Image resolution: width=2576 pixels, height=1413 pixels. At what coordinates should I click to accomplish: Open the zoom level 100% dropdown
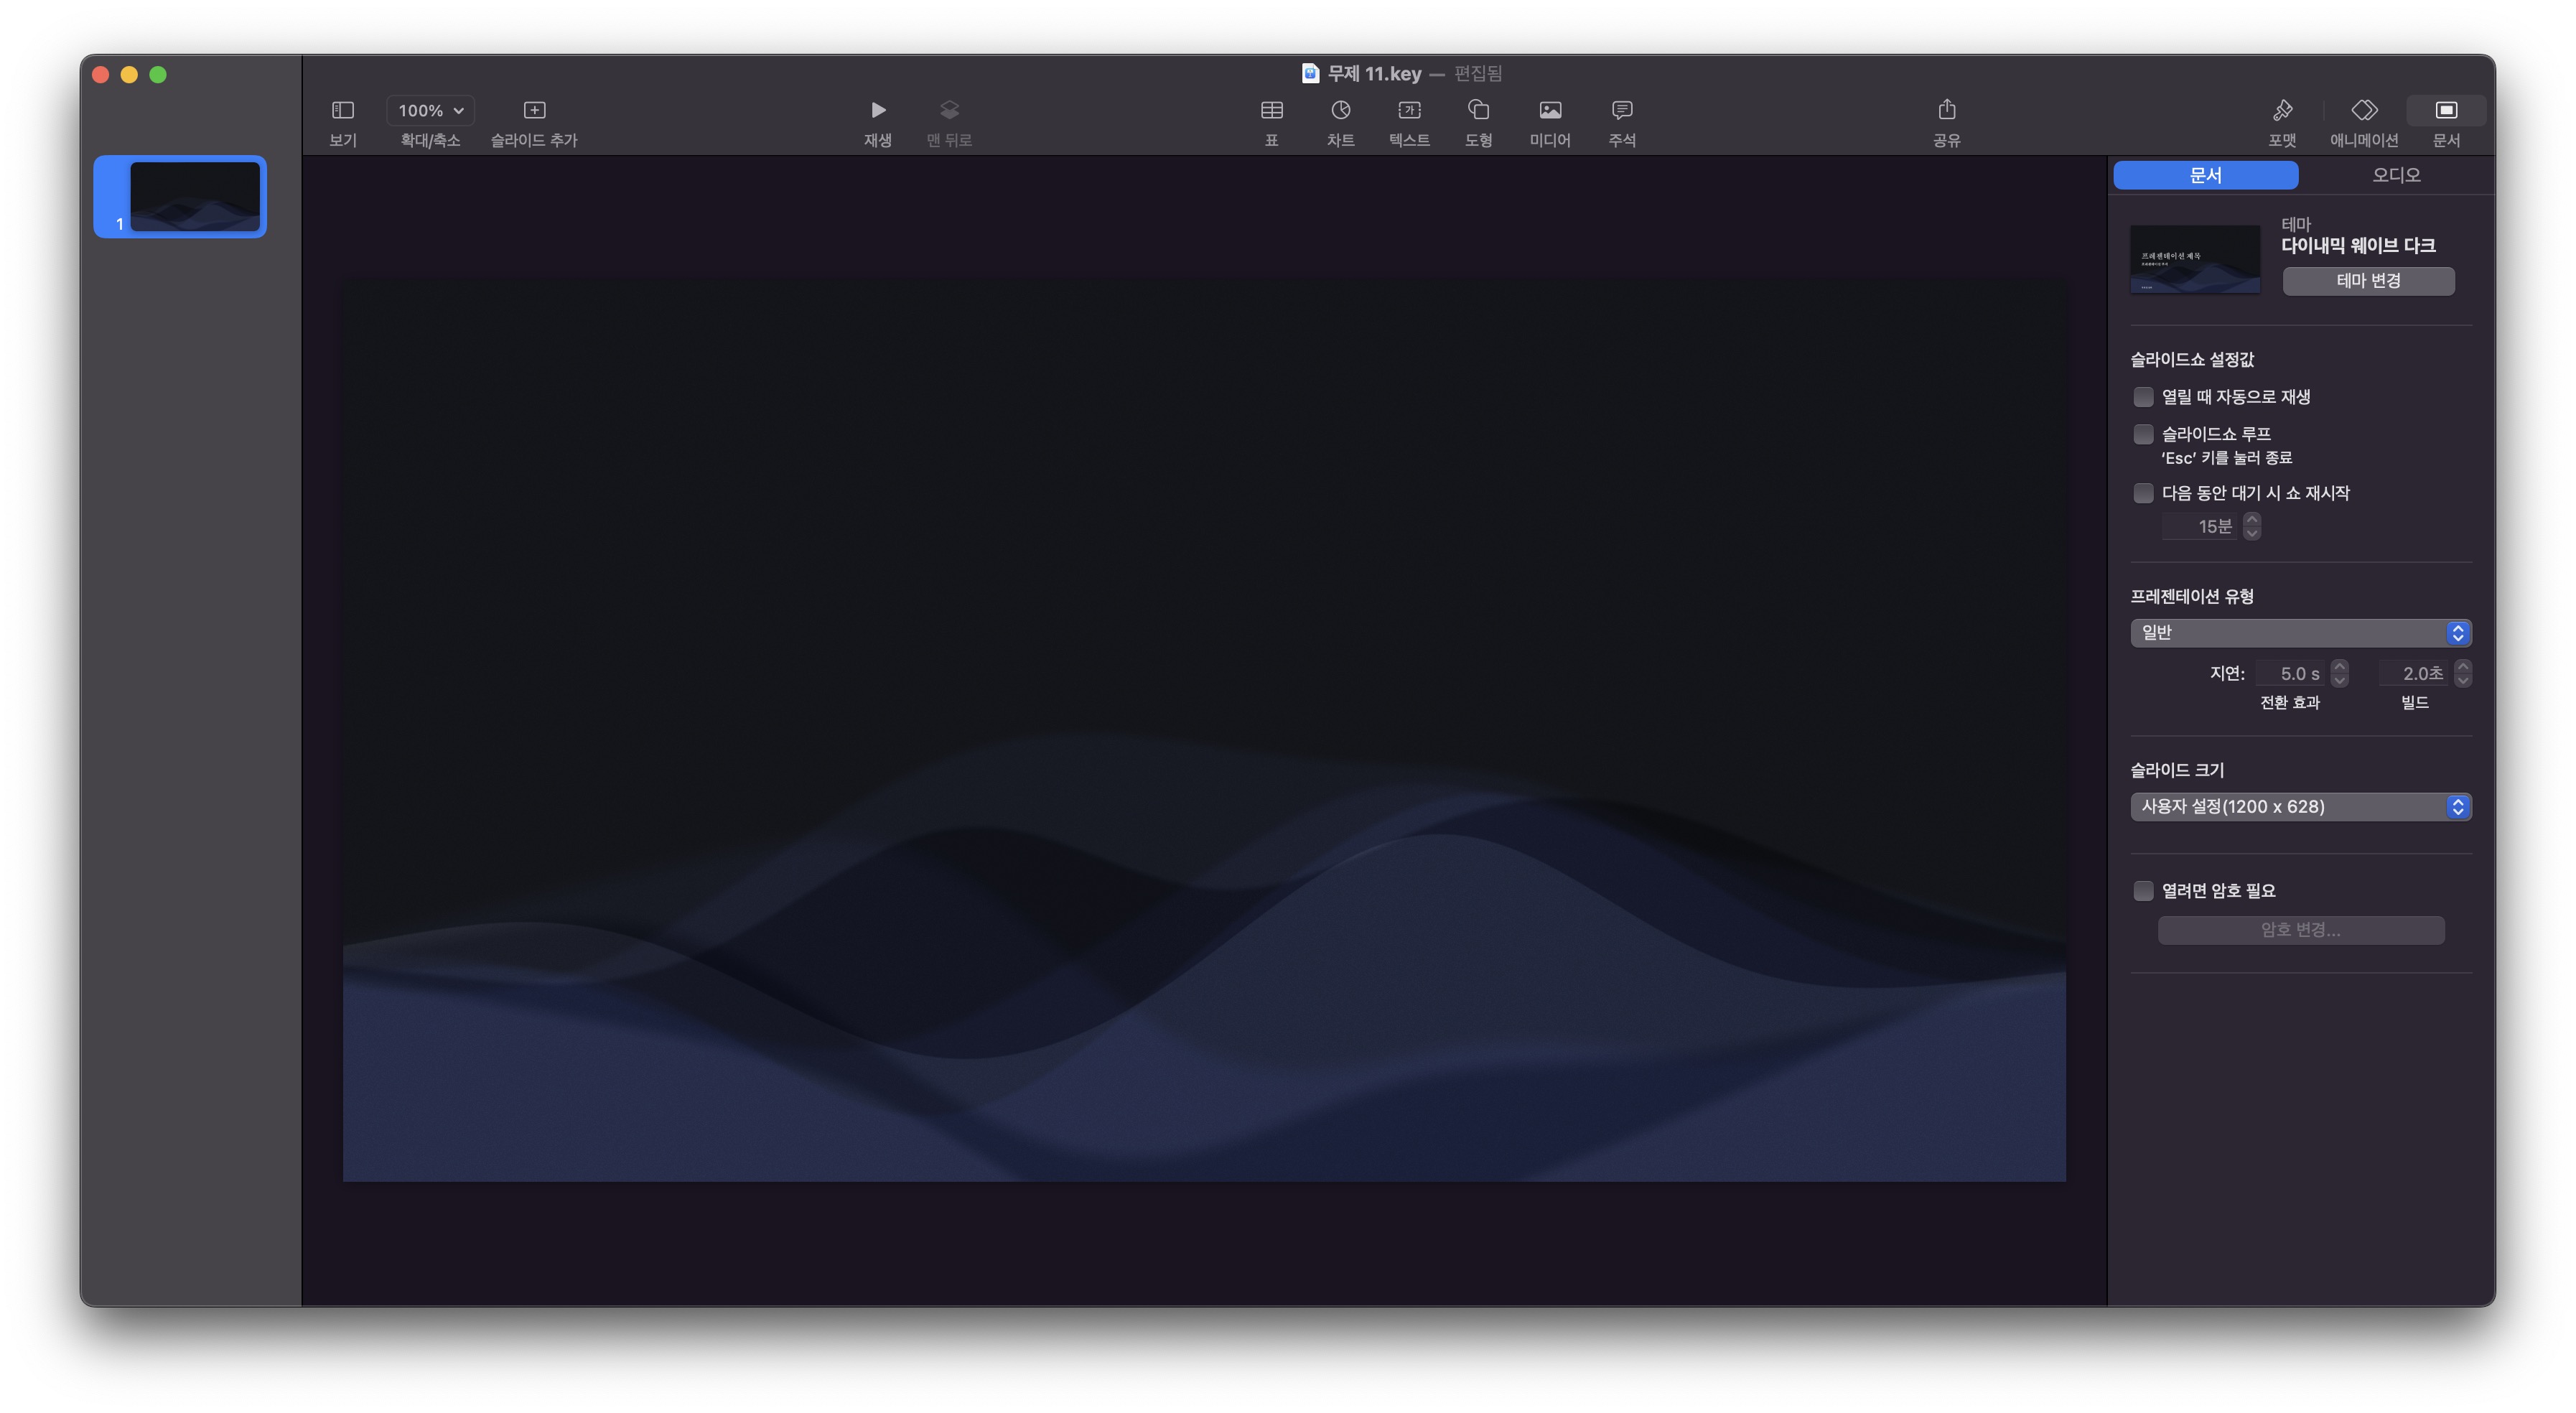430,110
